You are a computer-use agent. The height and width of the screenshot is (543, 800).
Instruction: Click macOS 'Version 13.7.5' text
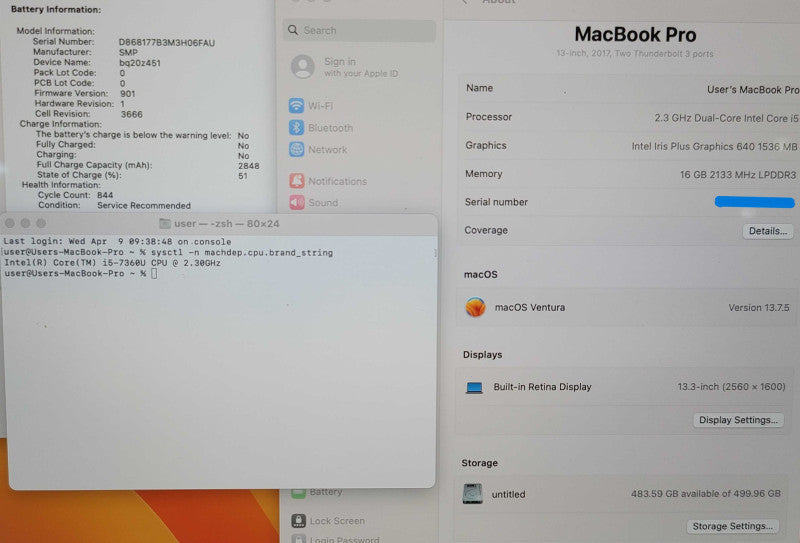click(x=759, y=308)
